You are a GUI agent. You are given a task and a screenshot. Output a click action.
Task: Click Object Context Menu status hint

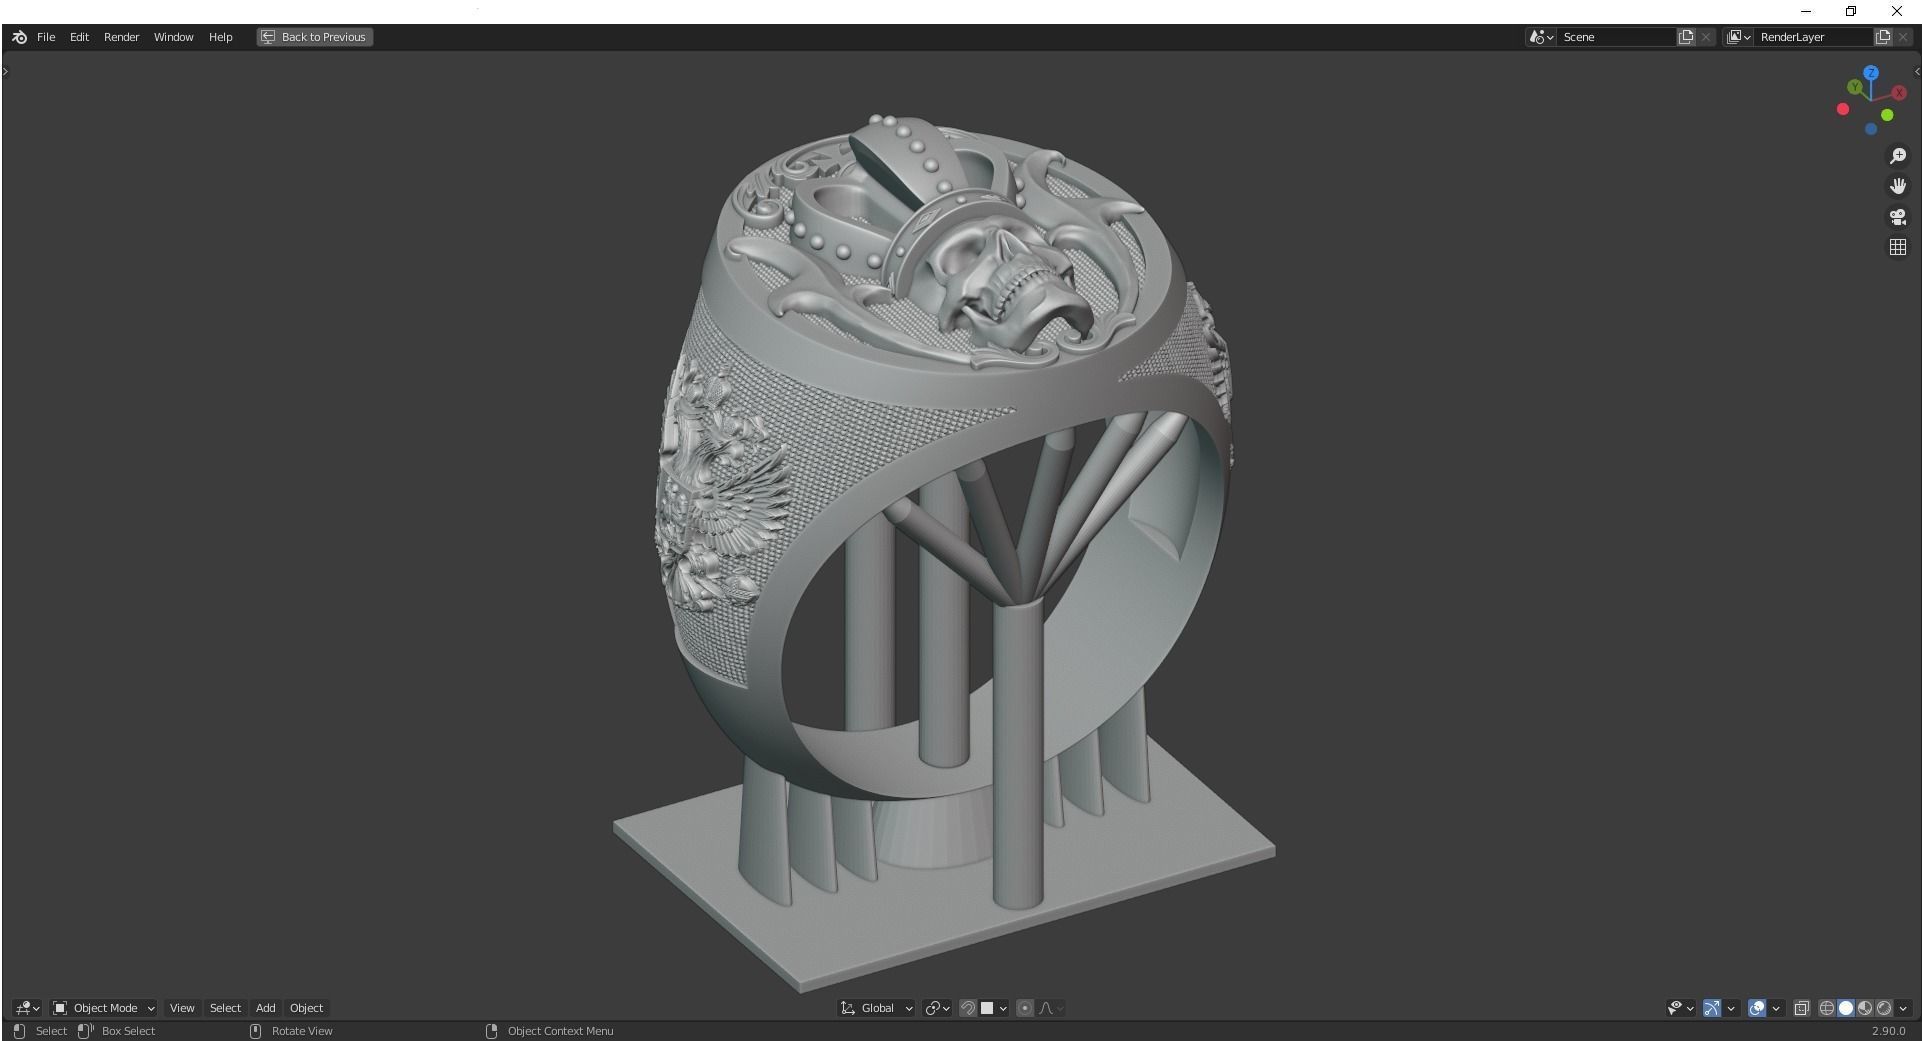560,1031
